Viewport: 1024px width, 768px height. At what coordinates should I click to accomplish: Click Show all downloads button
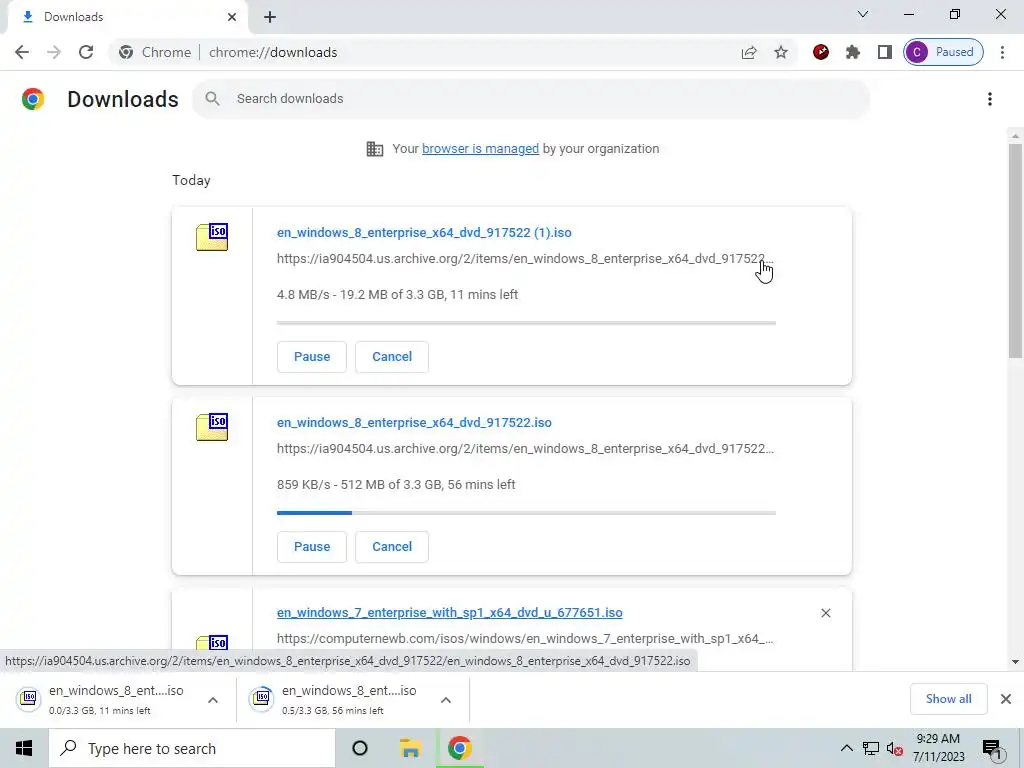click(x=948, y=699)
